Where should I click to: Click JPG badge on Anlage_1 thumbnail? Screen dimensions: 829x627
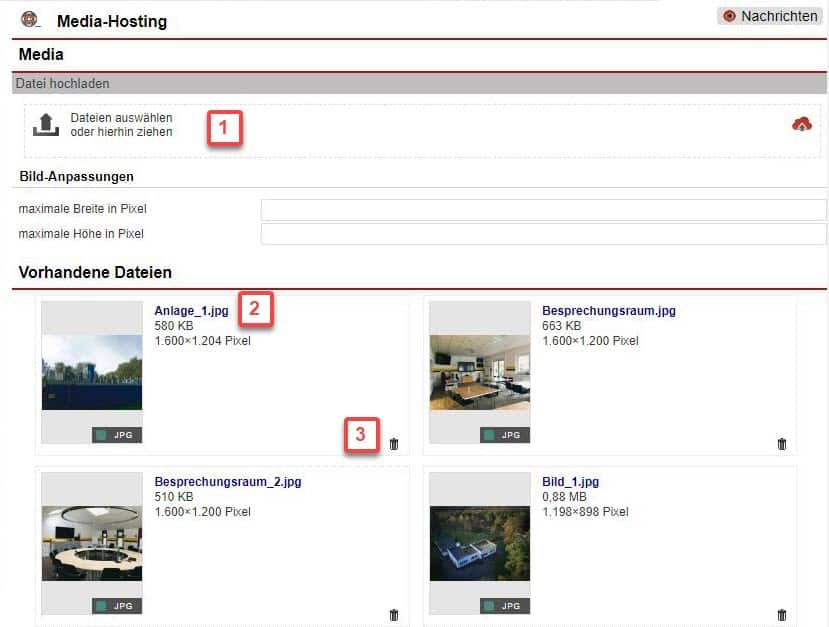[117, 435]
